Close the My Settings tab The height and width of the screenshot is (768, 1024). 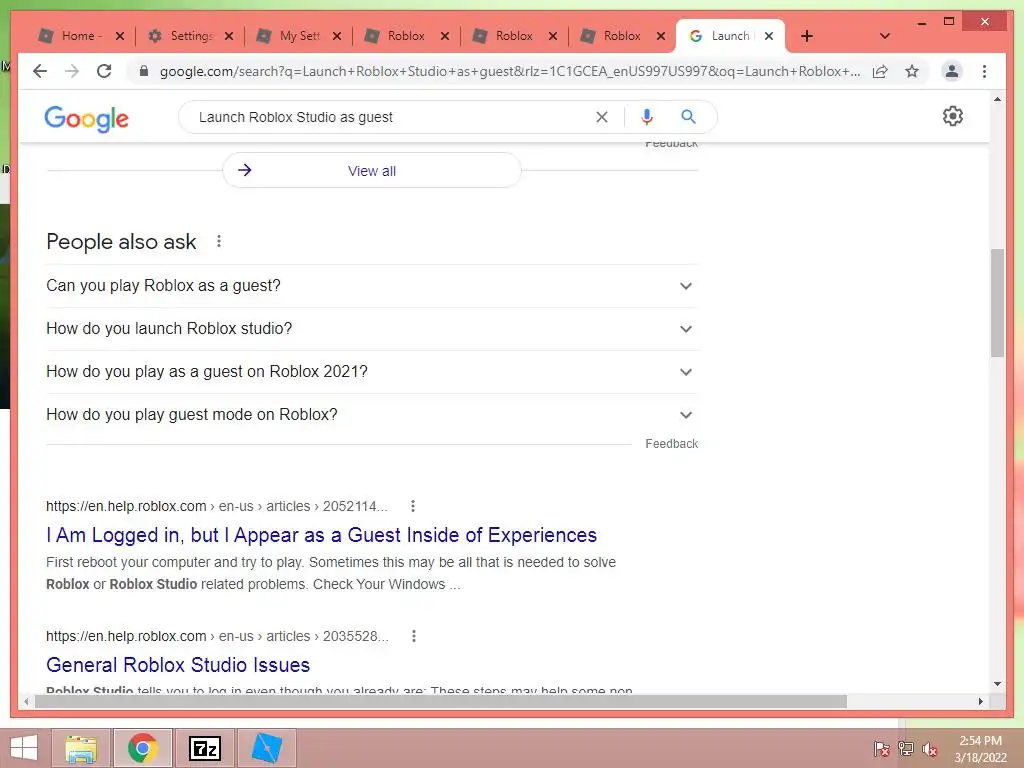[x=336, y=36]
